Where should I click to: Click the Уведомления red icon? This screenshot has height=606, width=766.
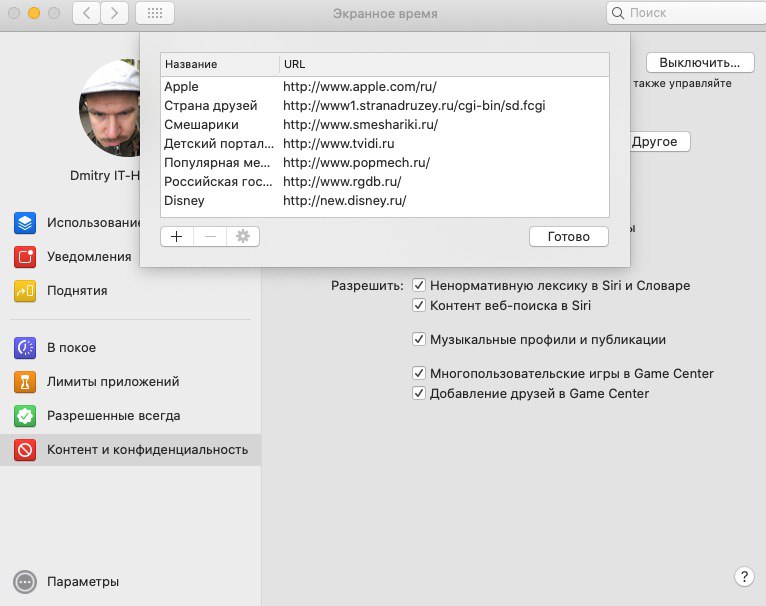click(25, 257)
